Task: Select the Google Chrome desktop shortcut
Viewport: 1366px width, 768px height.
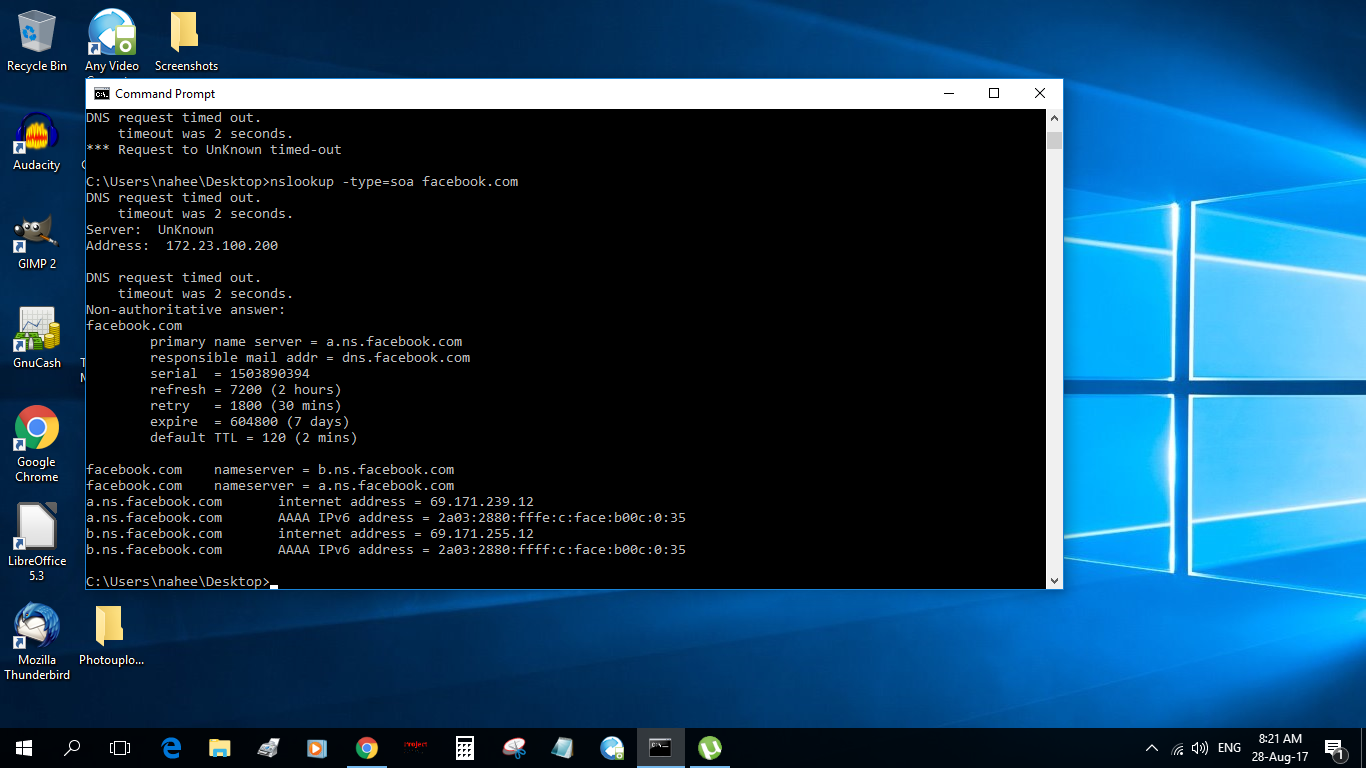Action: [37, 445]
